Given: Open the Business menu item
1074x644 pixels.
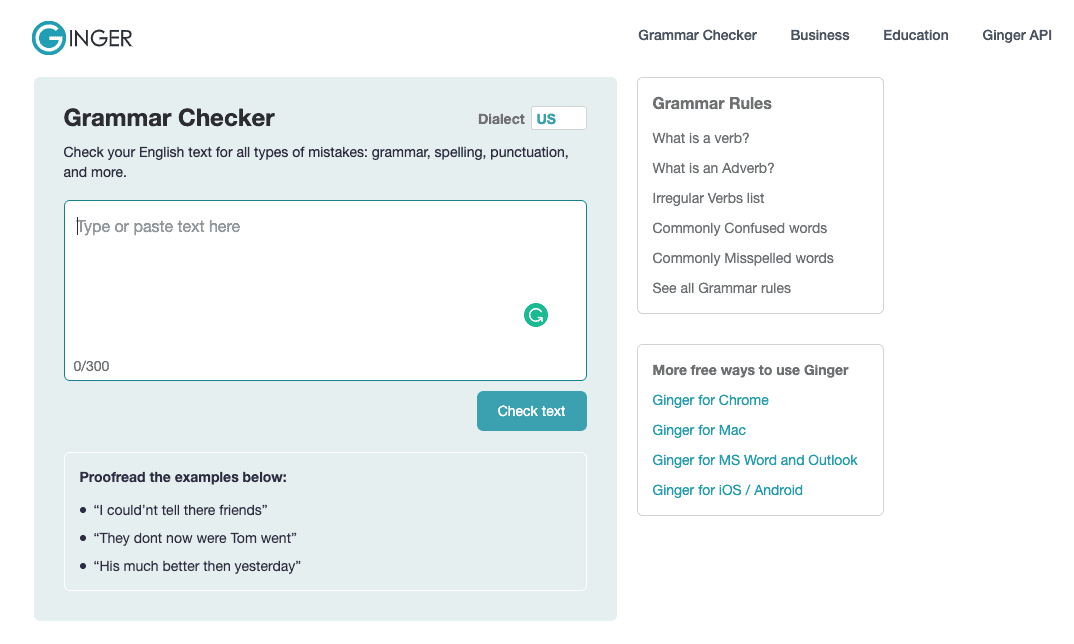Looking at the screenshot, I should pos(819,35).
